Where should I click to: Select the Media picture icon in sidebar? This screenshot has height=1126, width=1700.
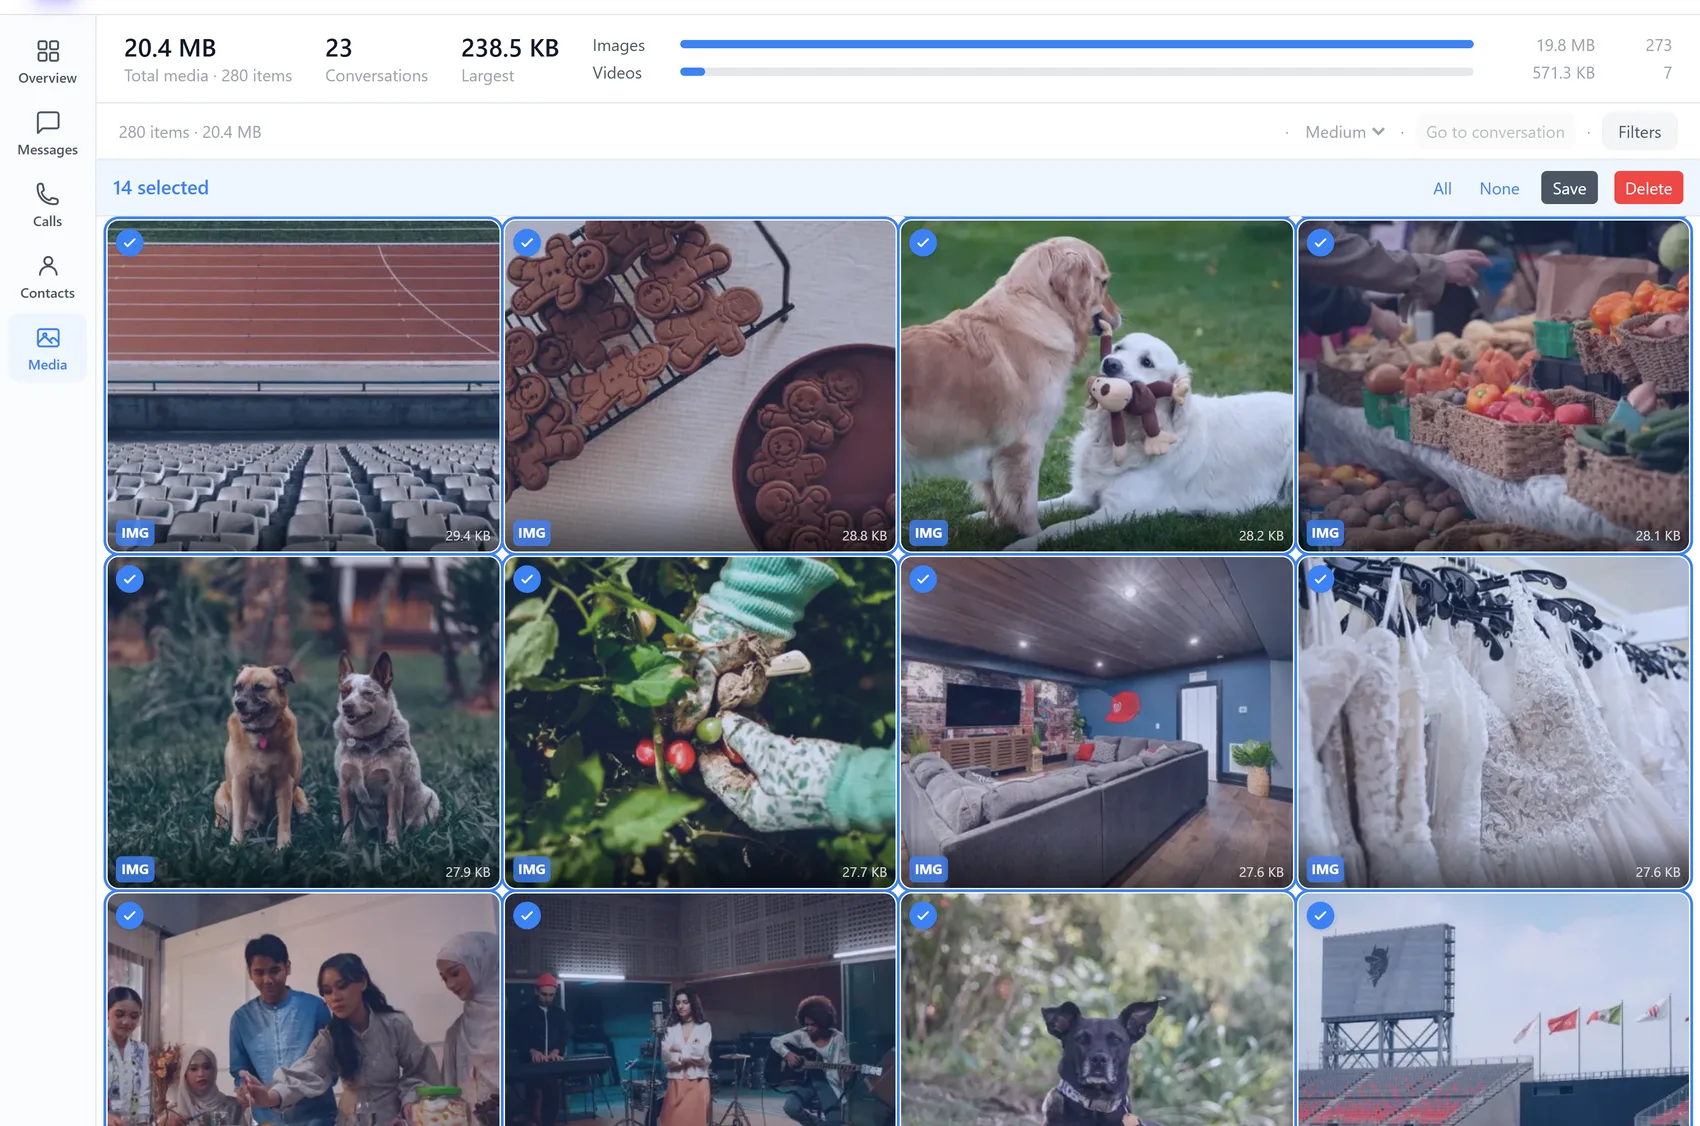[x=47, y=338]
